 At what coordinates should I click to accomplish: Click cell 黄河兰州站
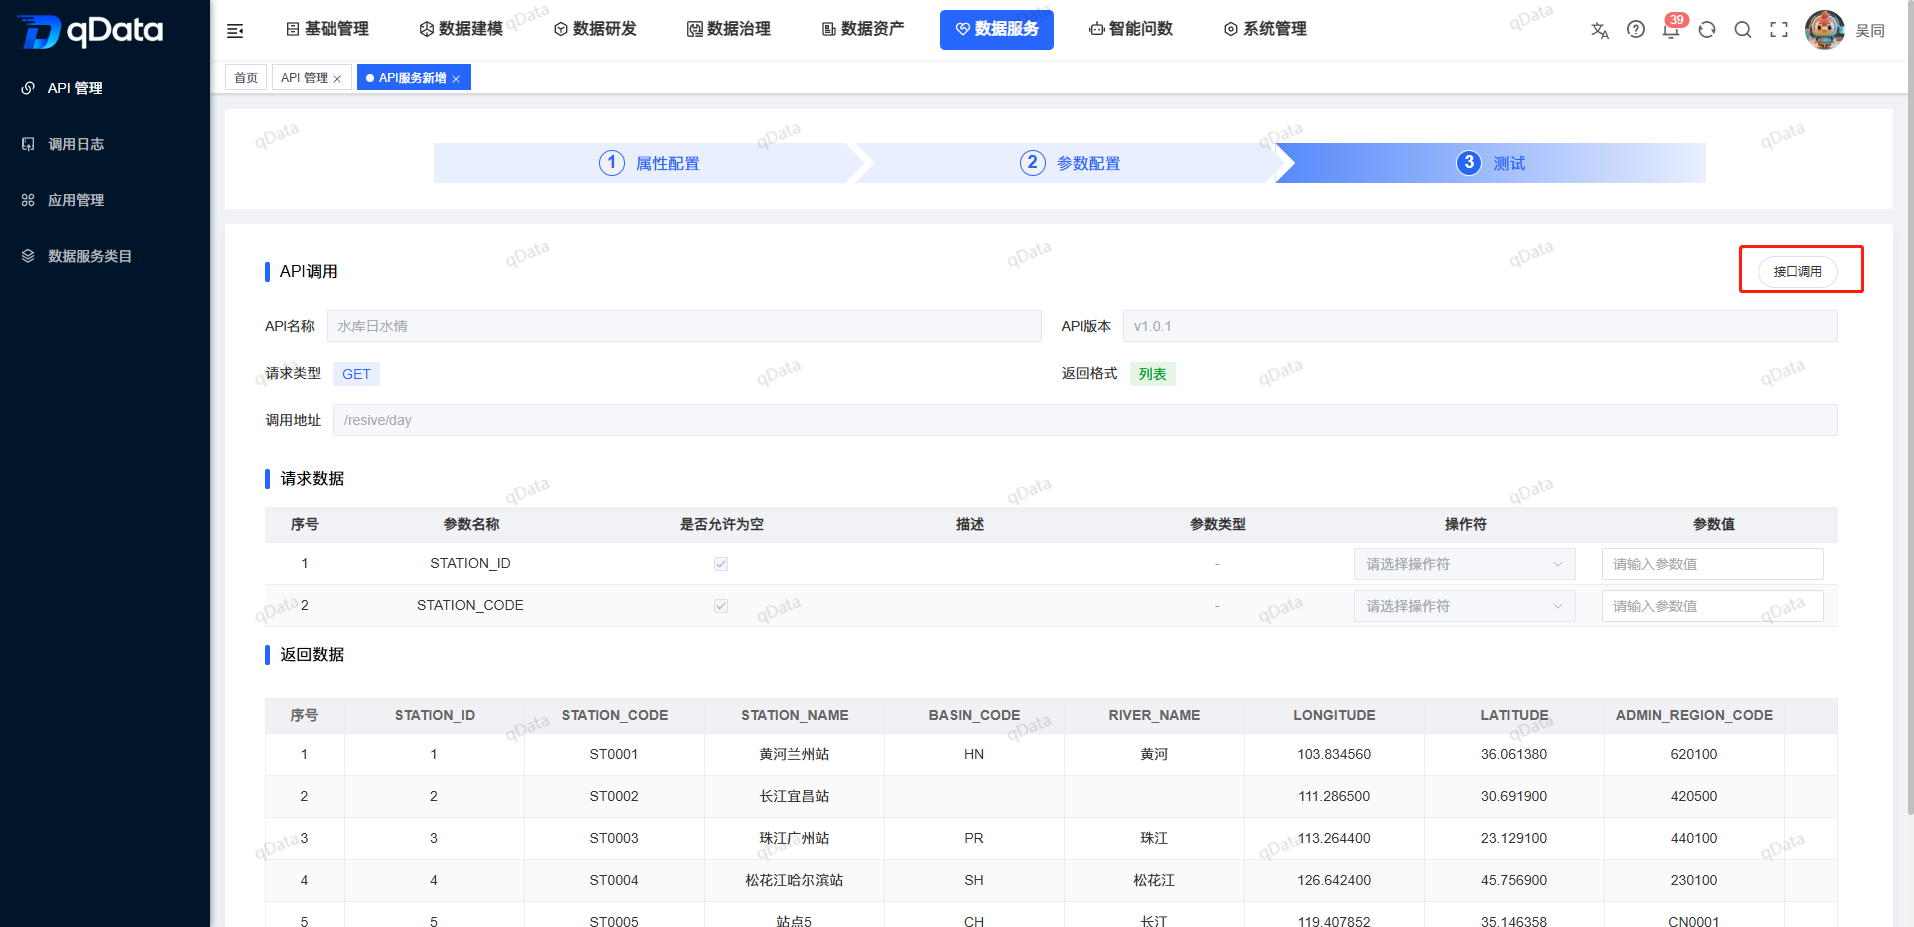tap(794, 754)
